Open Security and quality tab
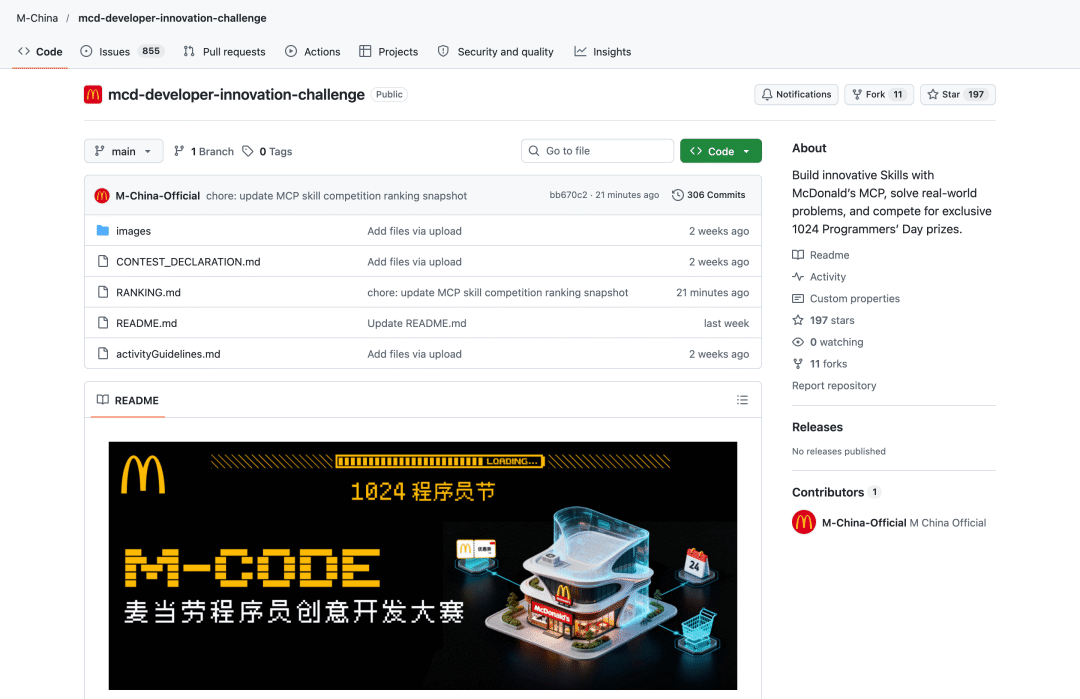This screenshot has width=1080, height=699. [x=496, y=52]
